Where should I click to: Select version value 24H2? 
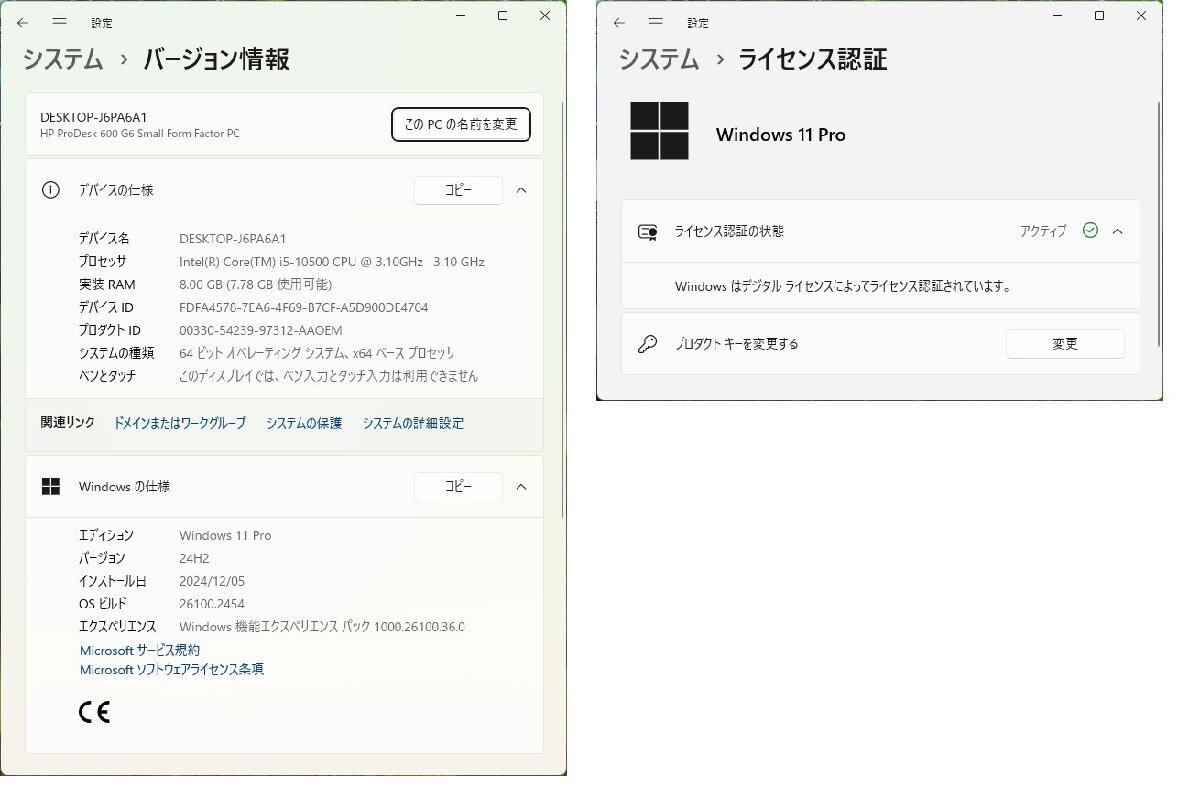[x=194, y=558]
